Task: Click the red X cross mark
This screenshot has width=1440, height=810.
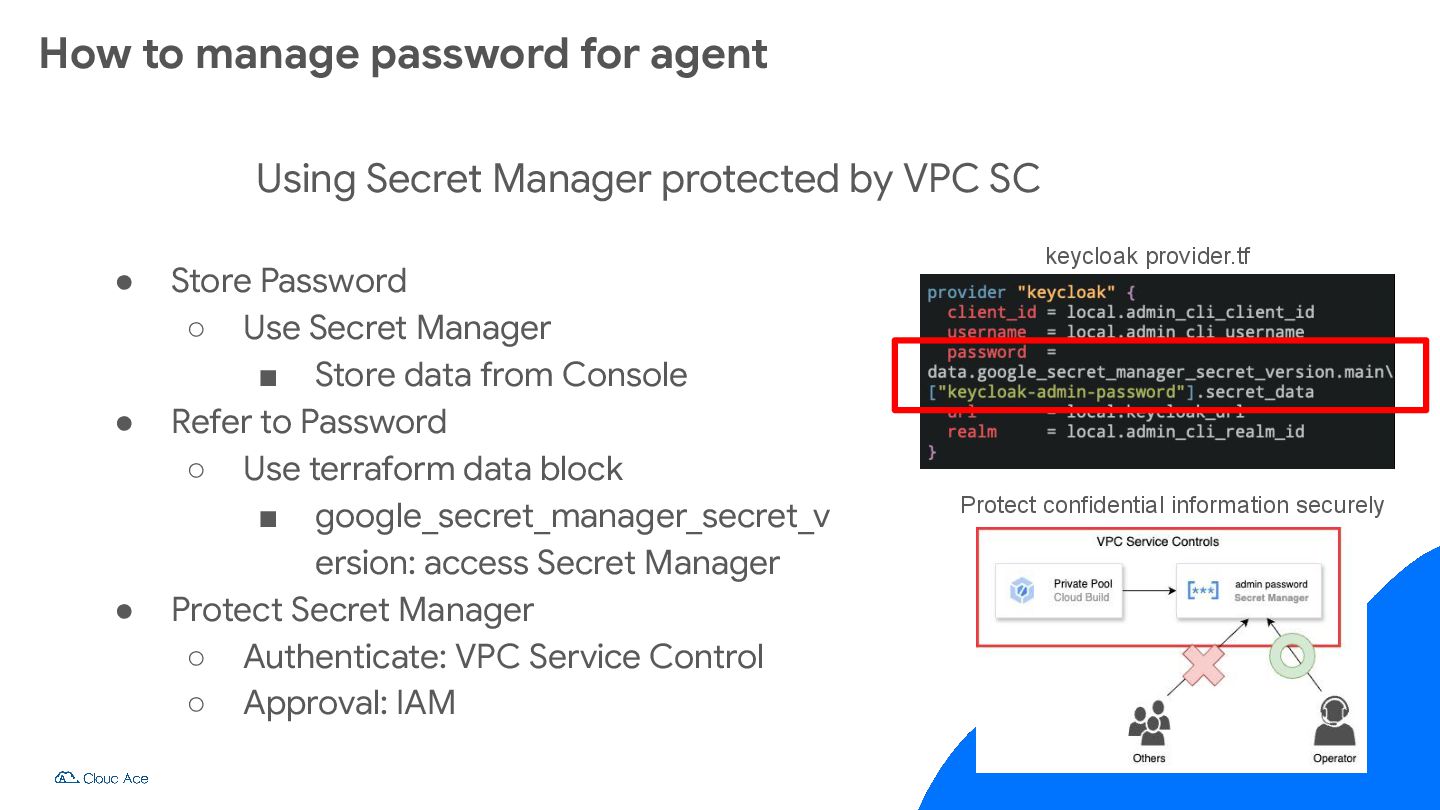Action: pyautogui.click(x=1204, y=664)
